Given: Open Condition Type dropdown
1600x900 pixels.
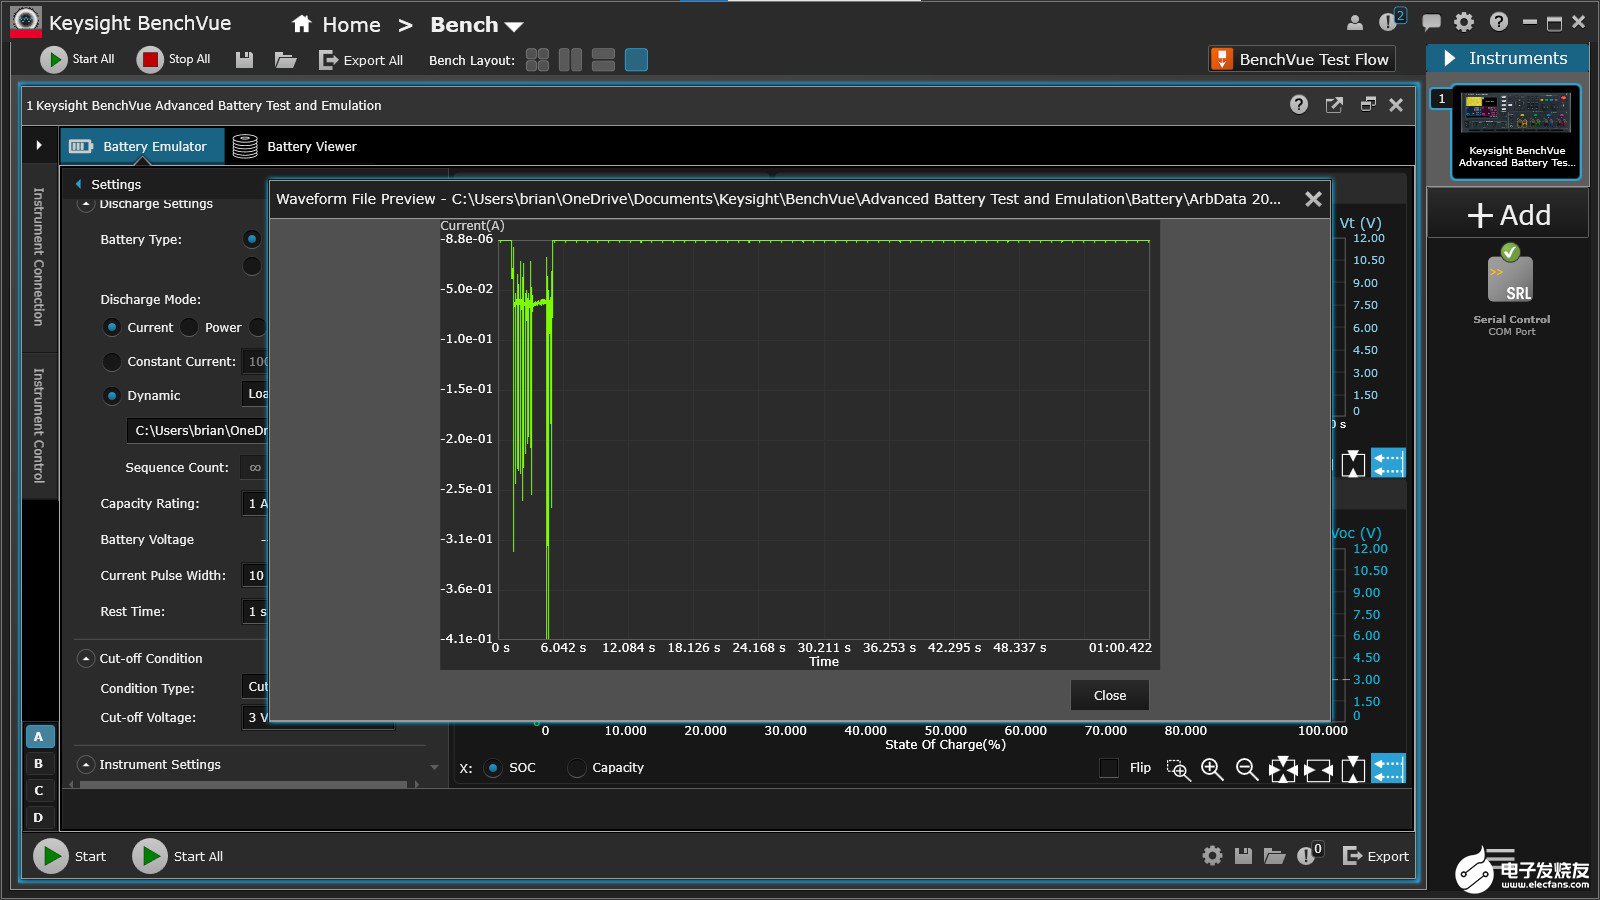Looking at the screenshot, I should [255, 687].
